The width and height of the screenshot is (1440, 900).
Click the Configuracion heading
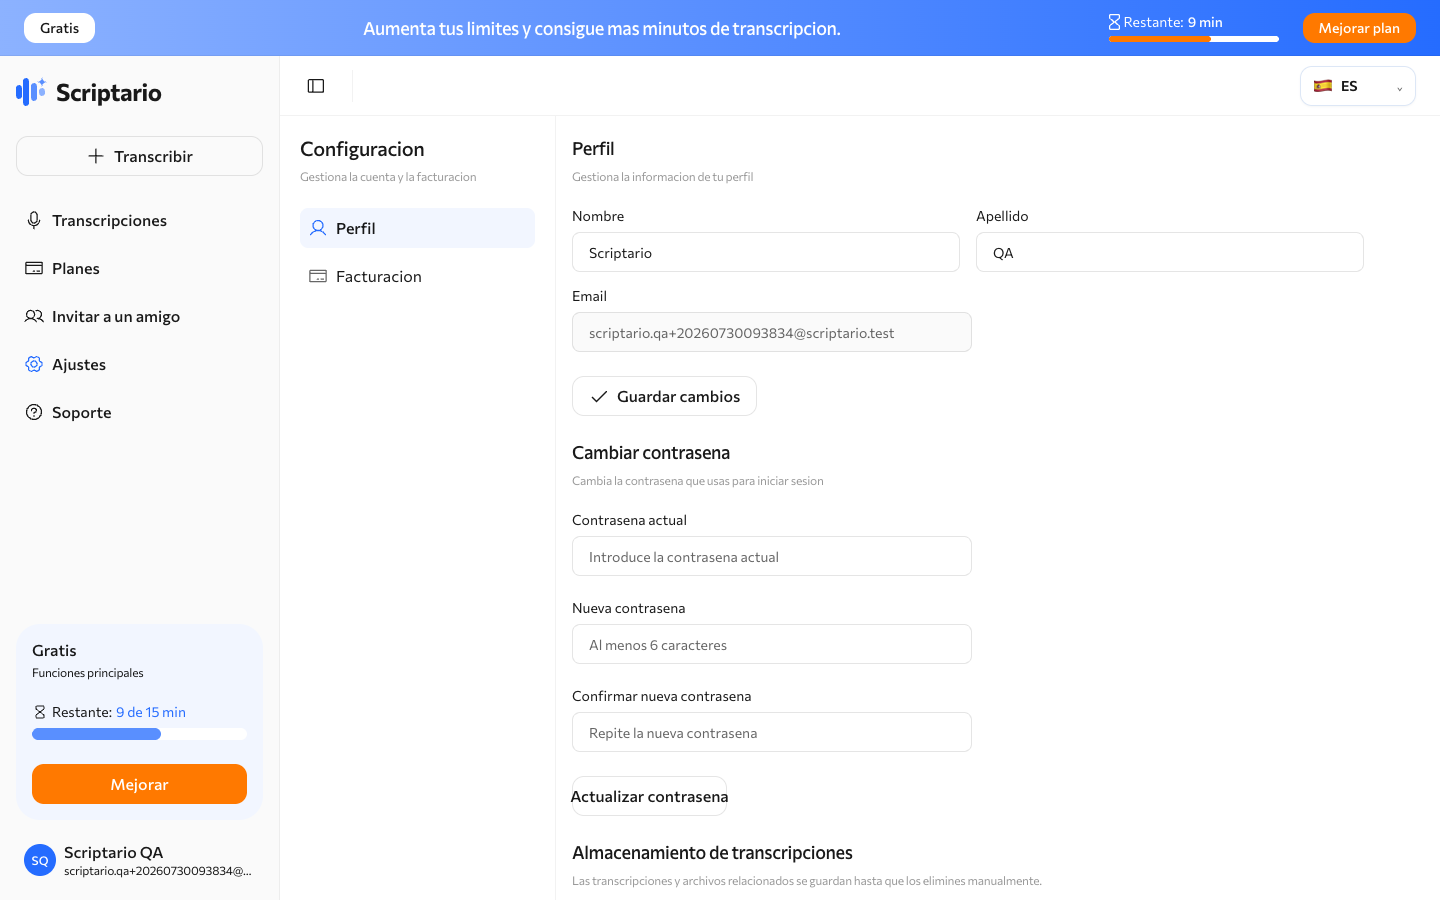point(362,149)
